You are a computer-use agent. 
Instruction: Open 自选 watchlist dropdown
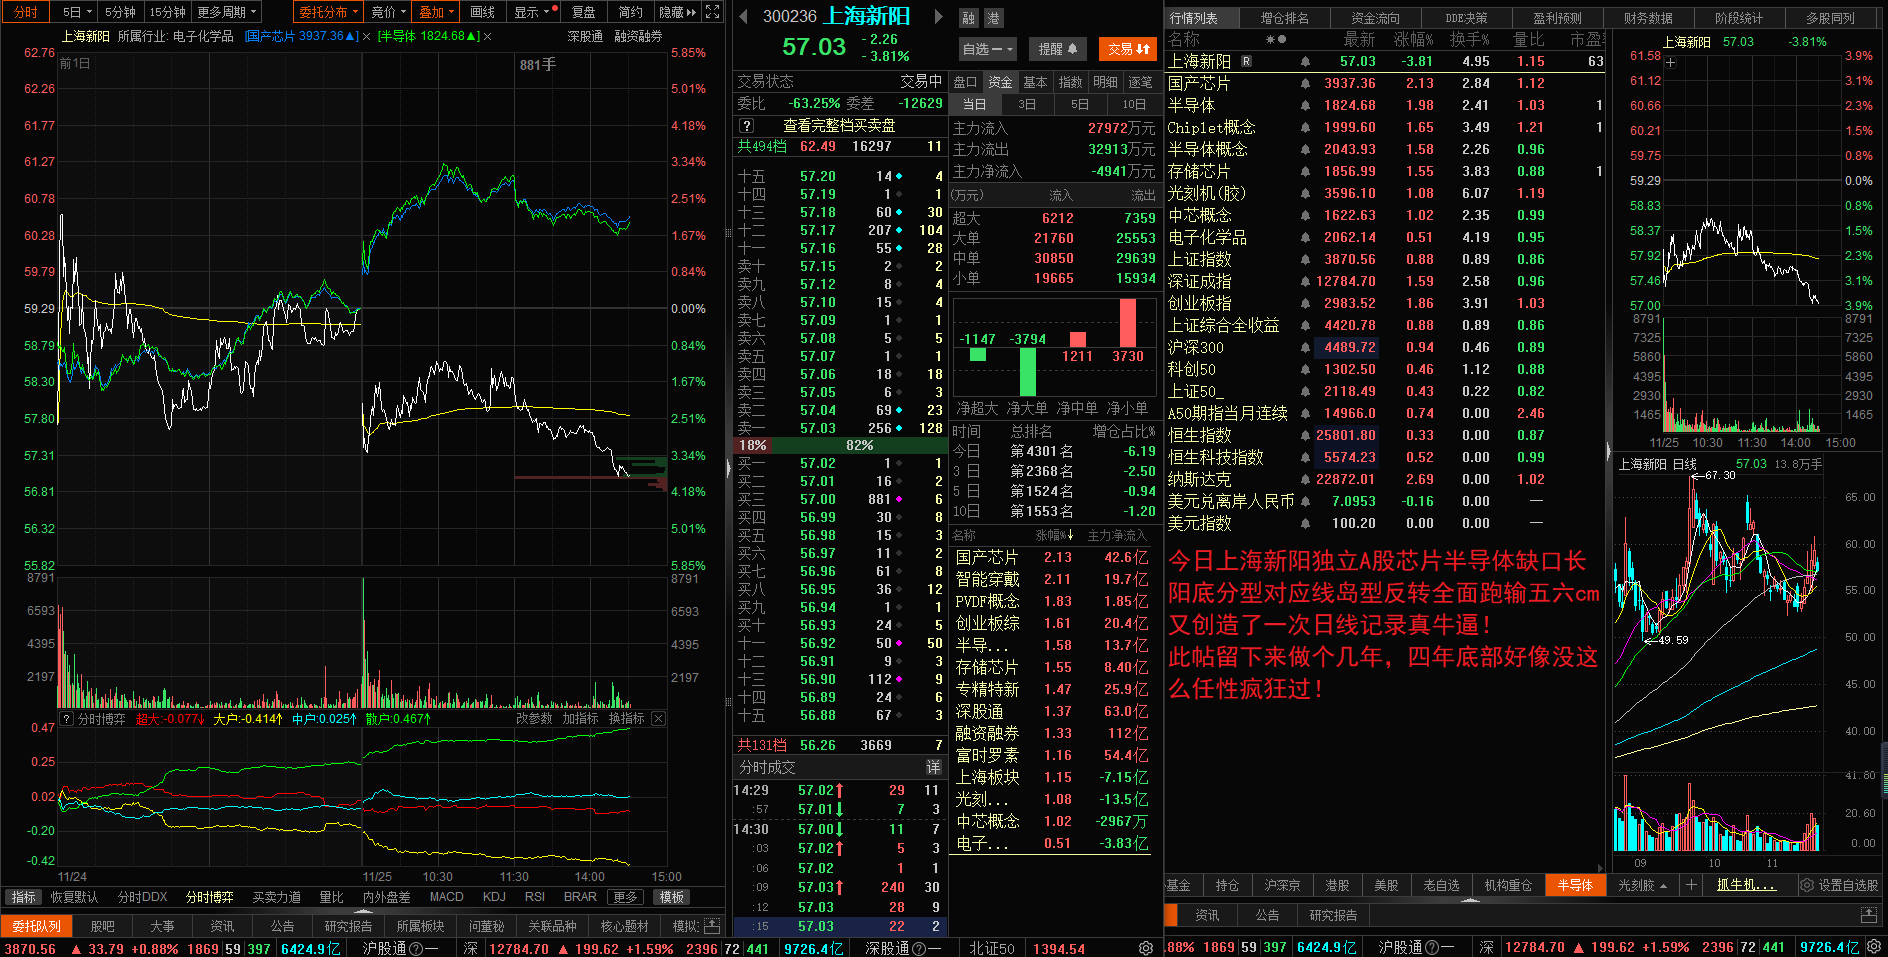[x=988, y=48]
